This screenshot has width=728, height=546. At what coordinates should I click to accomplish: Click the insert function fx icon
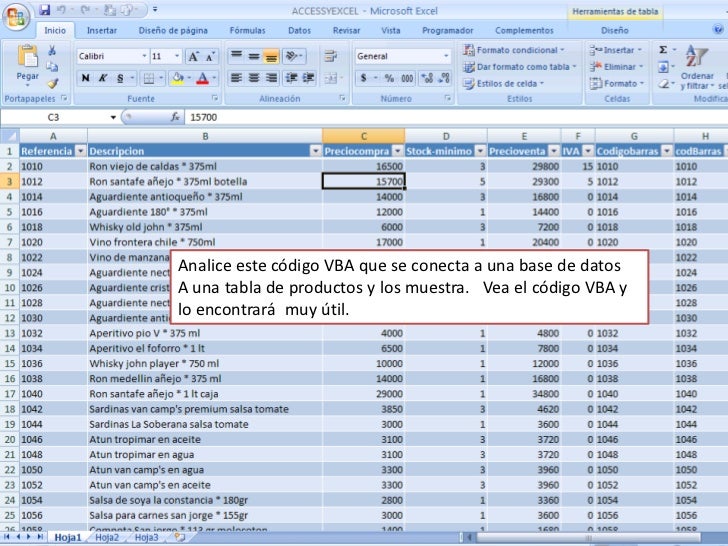175,117
